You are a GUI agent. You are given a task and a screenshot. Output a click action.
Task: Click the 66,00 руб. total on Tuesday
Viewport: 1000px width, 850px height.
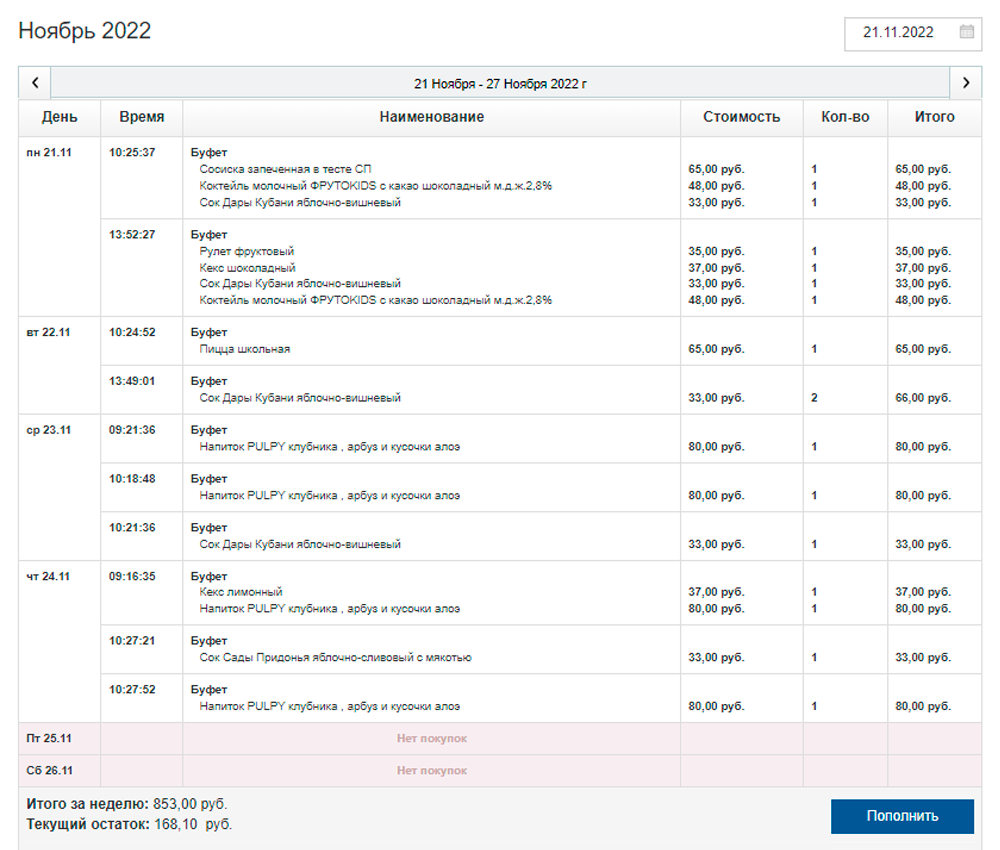(x=923, y=397)
